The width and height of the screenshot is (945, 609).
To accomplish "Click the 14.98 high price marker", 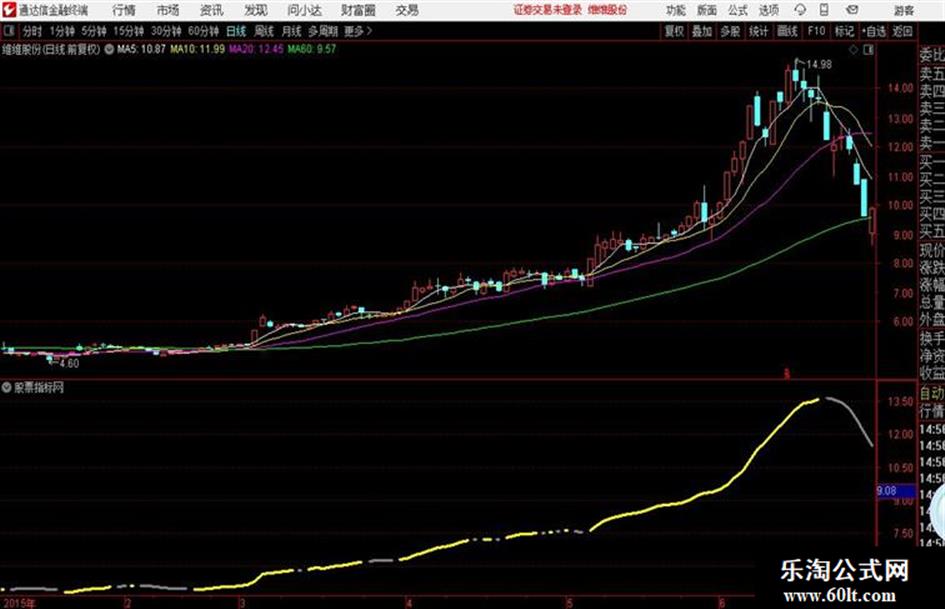I will 819,65.
